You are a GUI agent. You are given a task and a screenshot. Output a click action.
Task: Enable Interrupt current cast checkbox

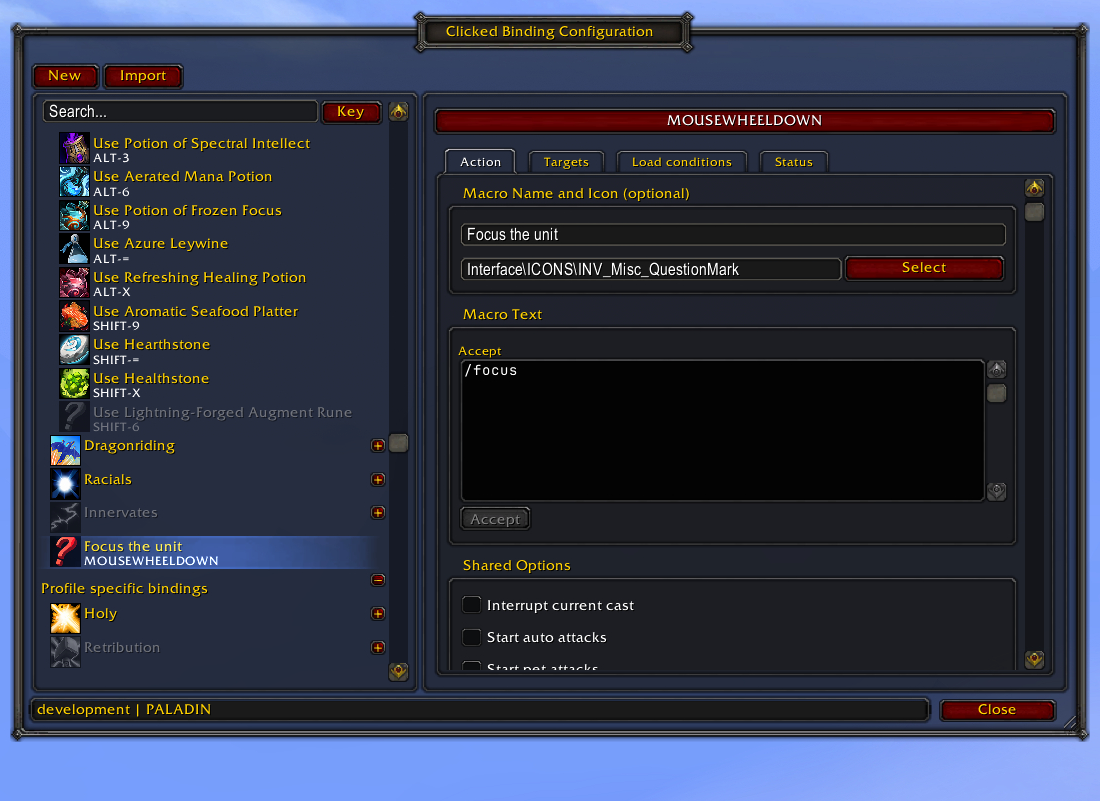pos(471,605)
